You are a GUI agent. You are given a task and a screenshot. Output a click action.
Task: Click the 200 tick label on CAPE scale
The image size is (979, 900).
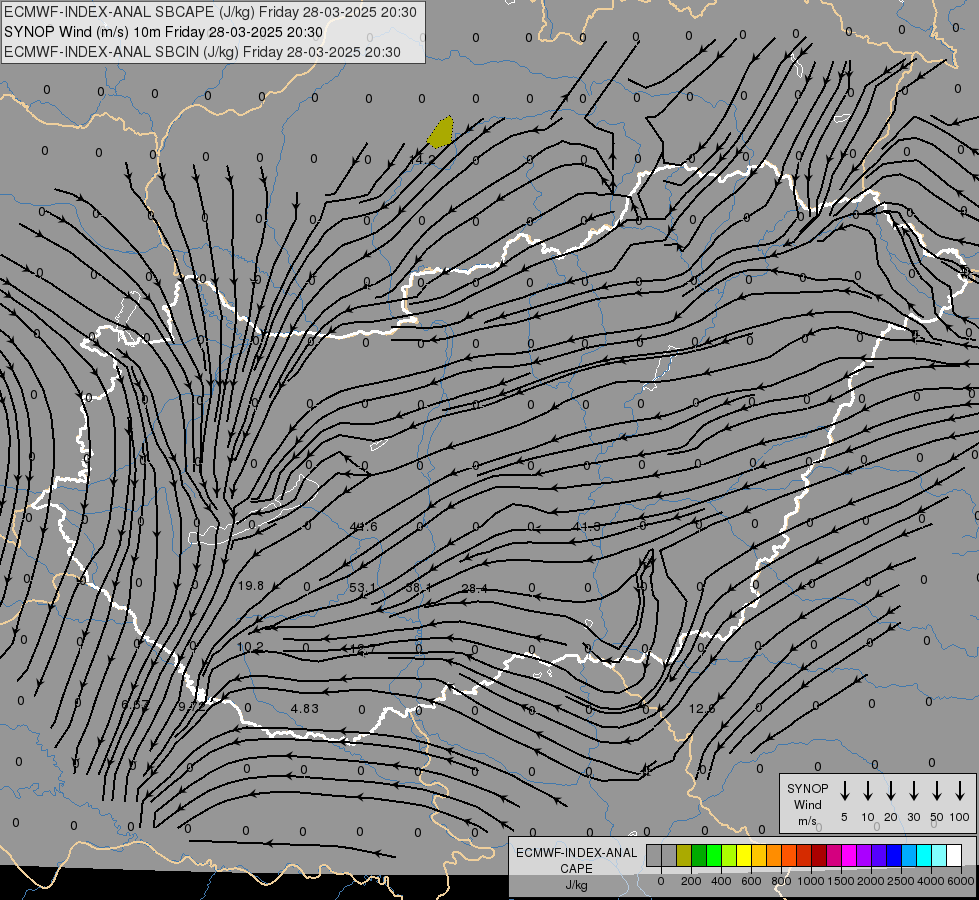click(x=691, y=881)
